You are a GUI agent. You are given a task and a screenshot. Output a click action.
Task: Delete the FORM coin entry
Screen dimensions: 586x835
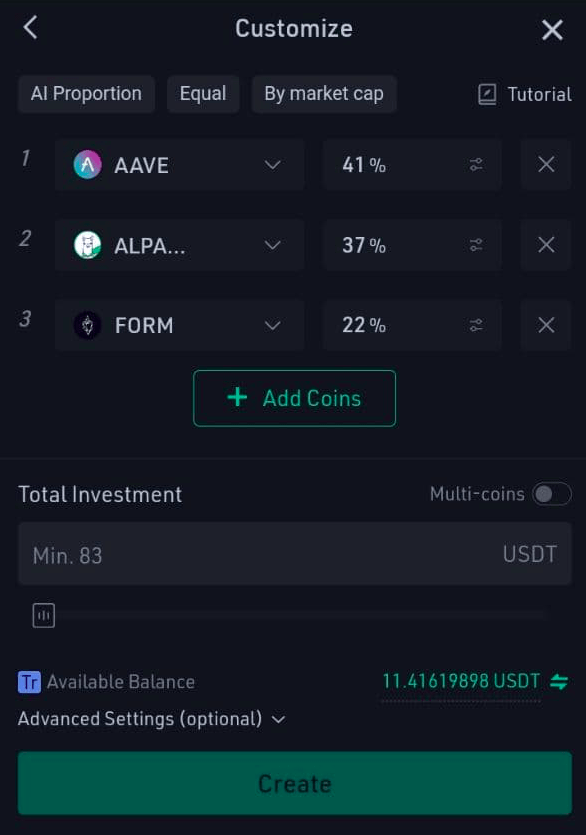(x=545, y=325)
